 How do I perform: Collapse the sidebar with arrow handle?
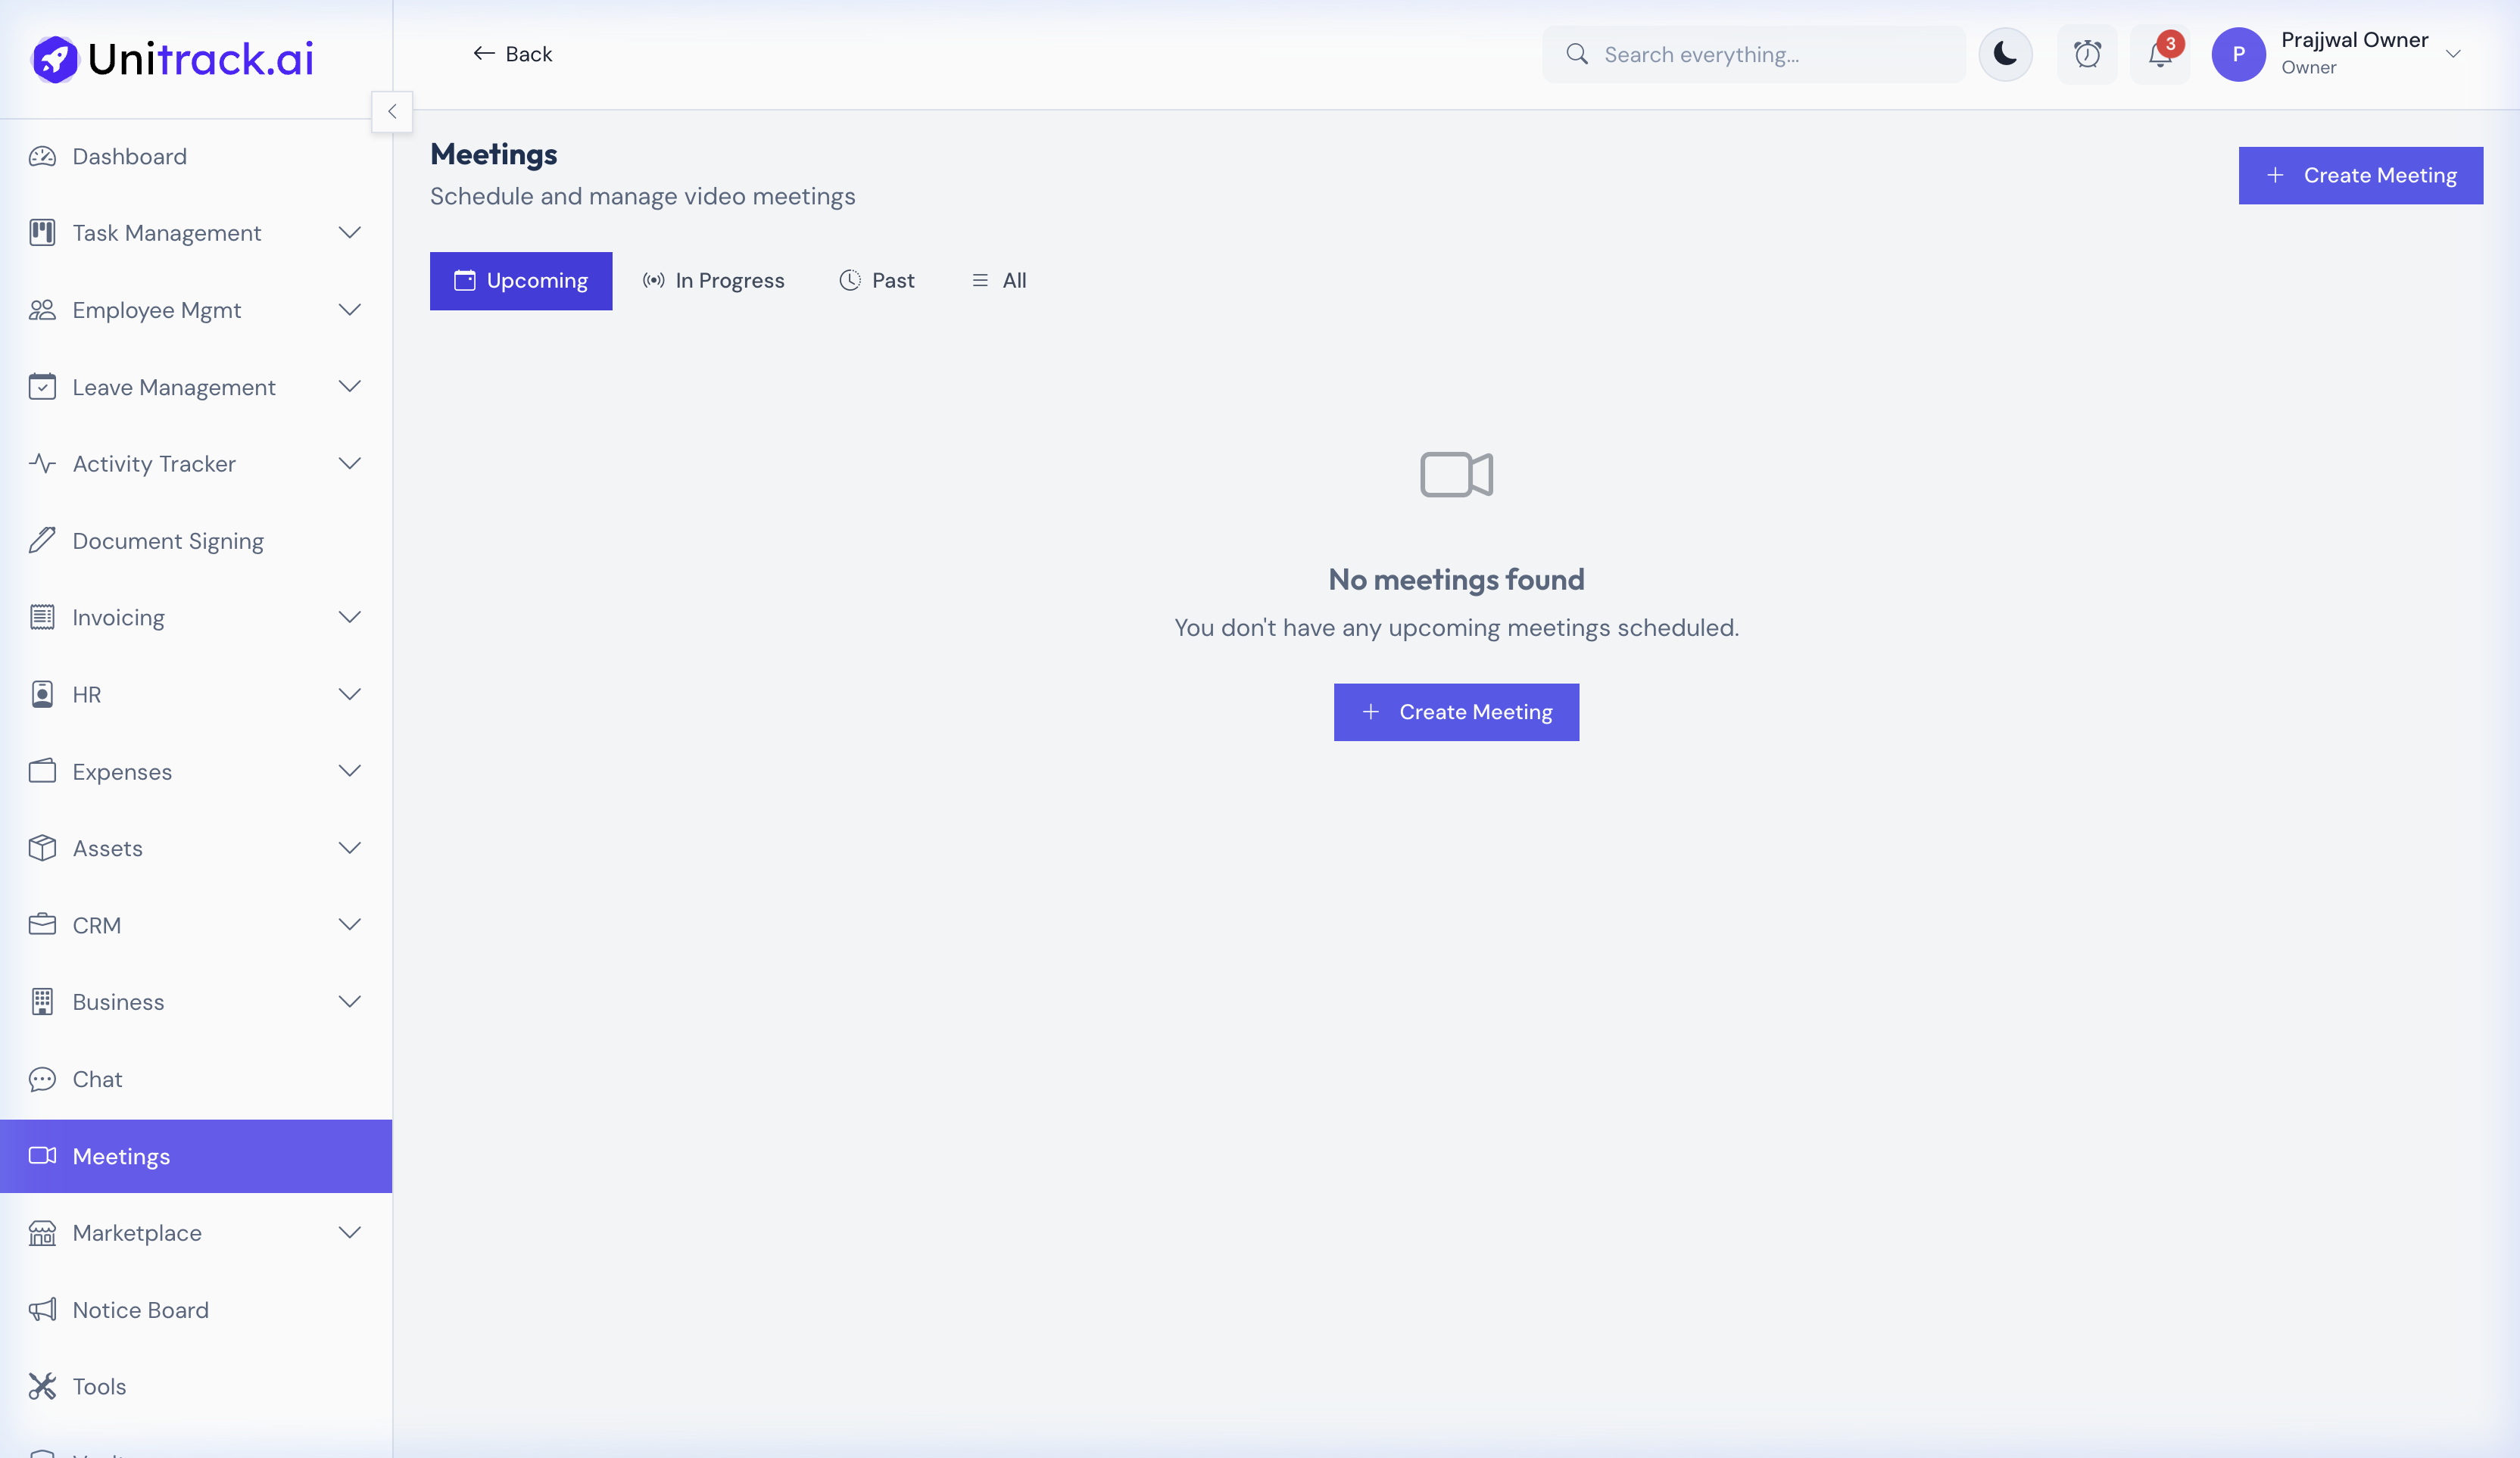pyautogui.click(x=392, y=112)
